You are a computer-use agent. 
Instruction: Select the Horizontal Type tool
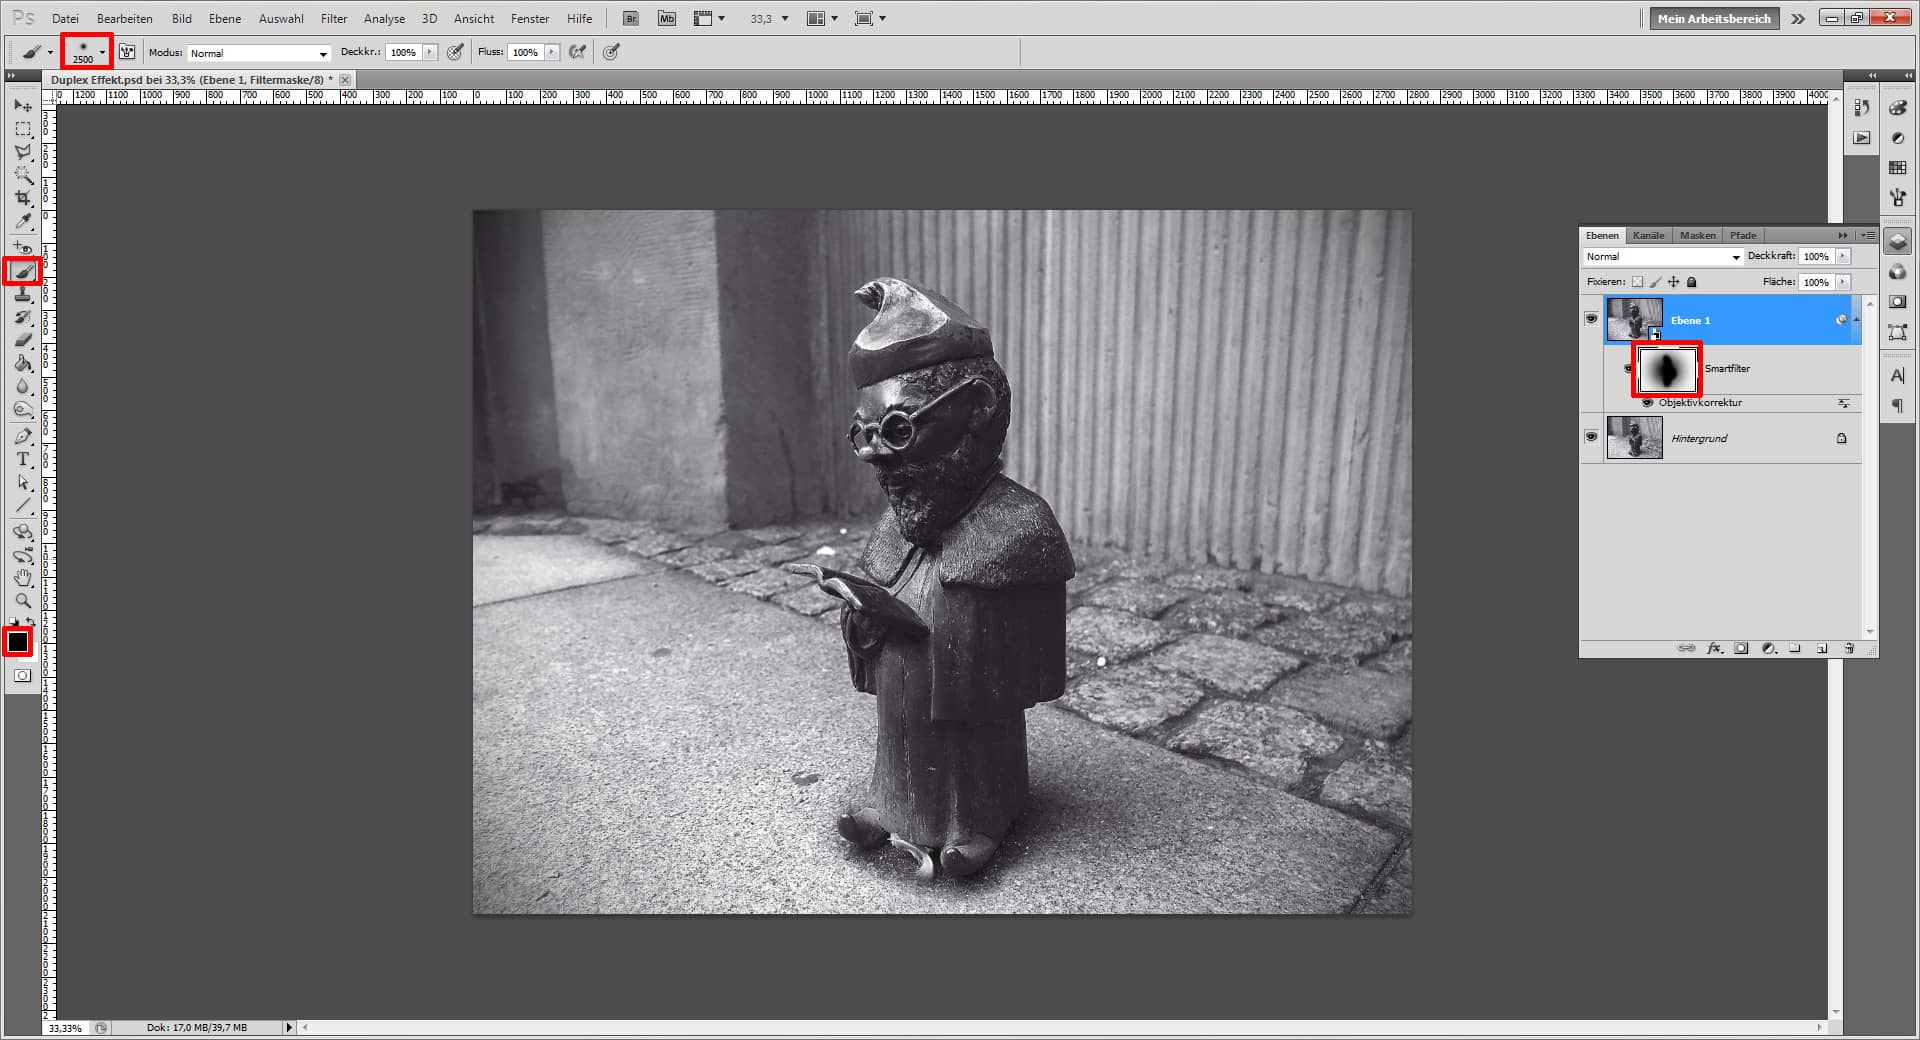(22, 460)
